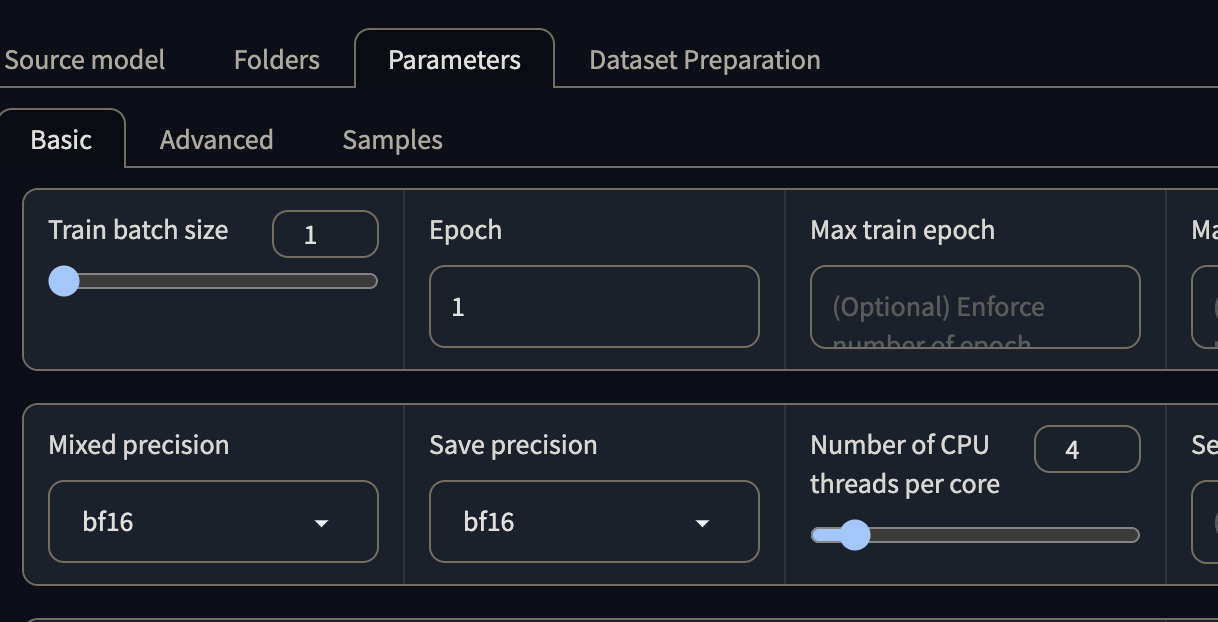
Task: Click the CPU threads number box showing 4
Action: 1087,450
